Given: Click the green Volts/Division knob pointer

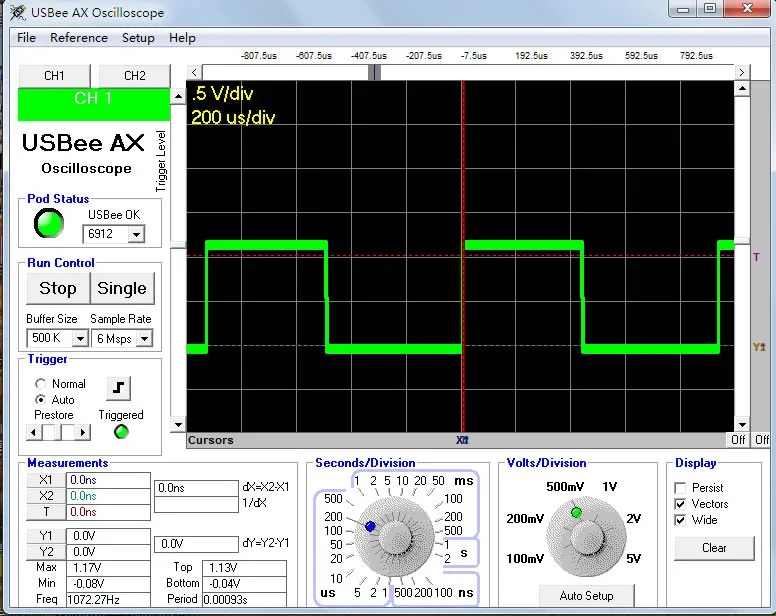Looking at the screenshot, I should 576,513.
